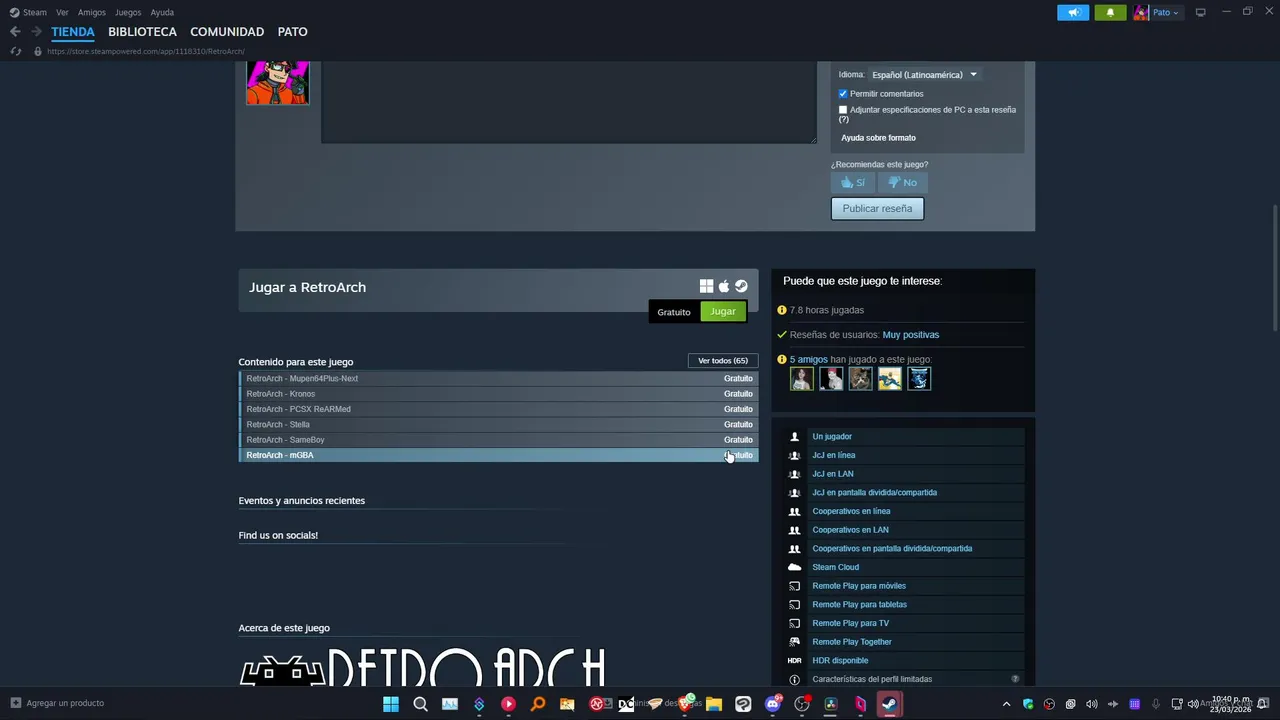Open Ayuda sobre formato link

tap(878, 138)
